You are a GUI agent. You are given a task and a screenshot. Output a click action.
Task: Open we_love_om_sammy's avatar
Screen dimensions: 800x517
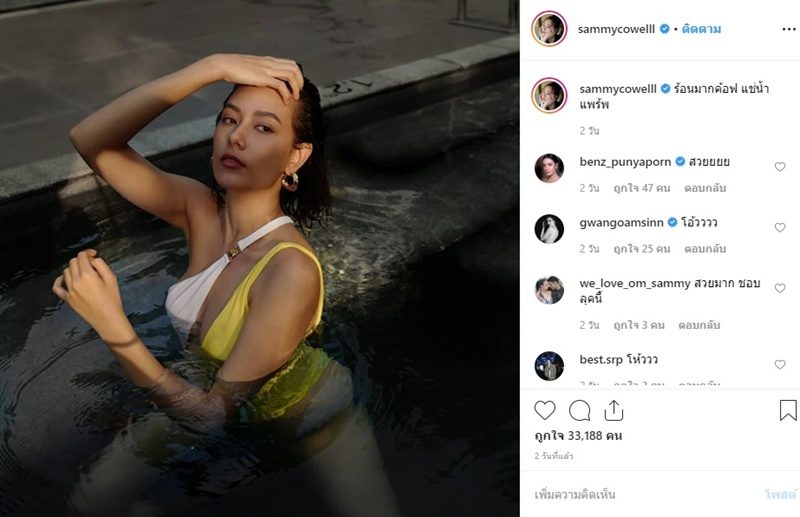[549, 290]
